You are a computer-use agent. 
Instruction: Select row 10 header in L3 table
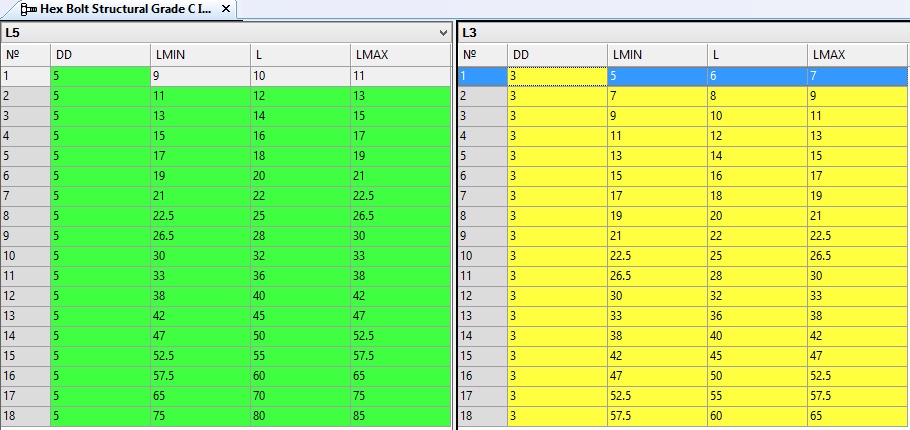[481, 255]
